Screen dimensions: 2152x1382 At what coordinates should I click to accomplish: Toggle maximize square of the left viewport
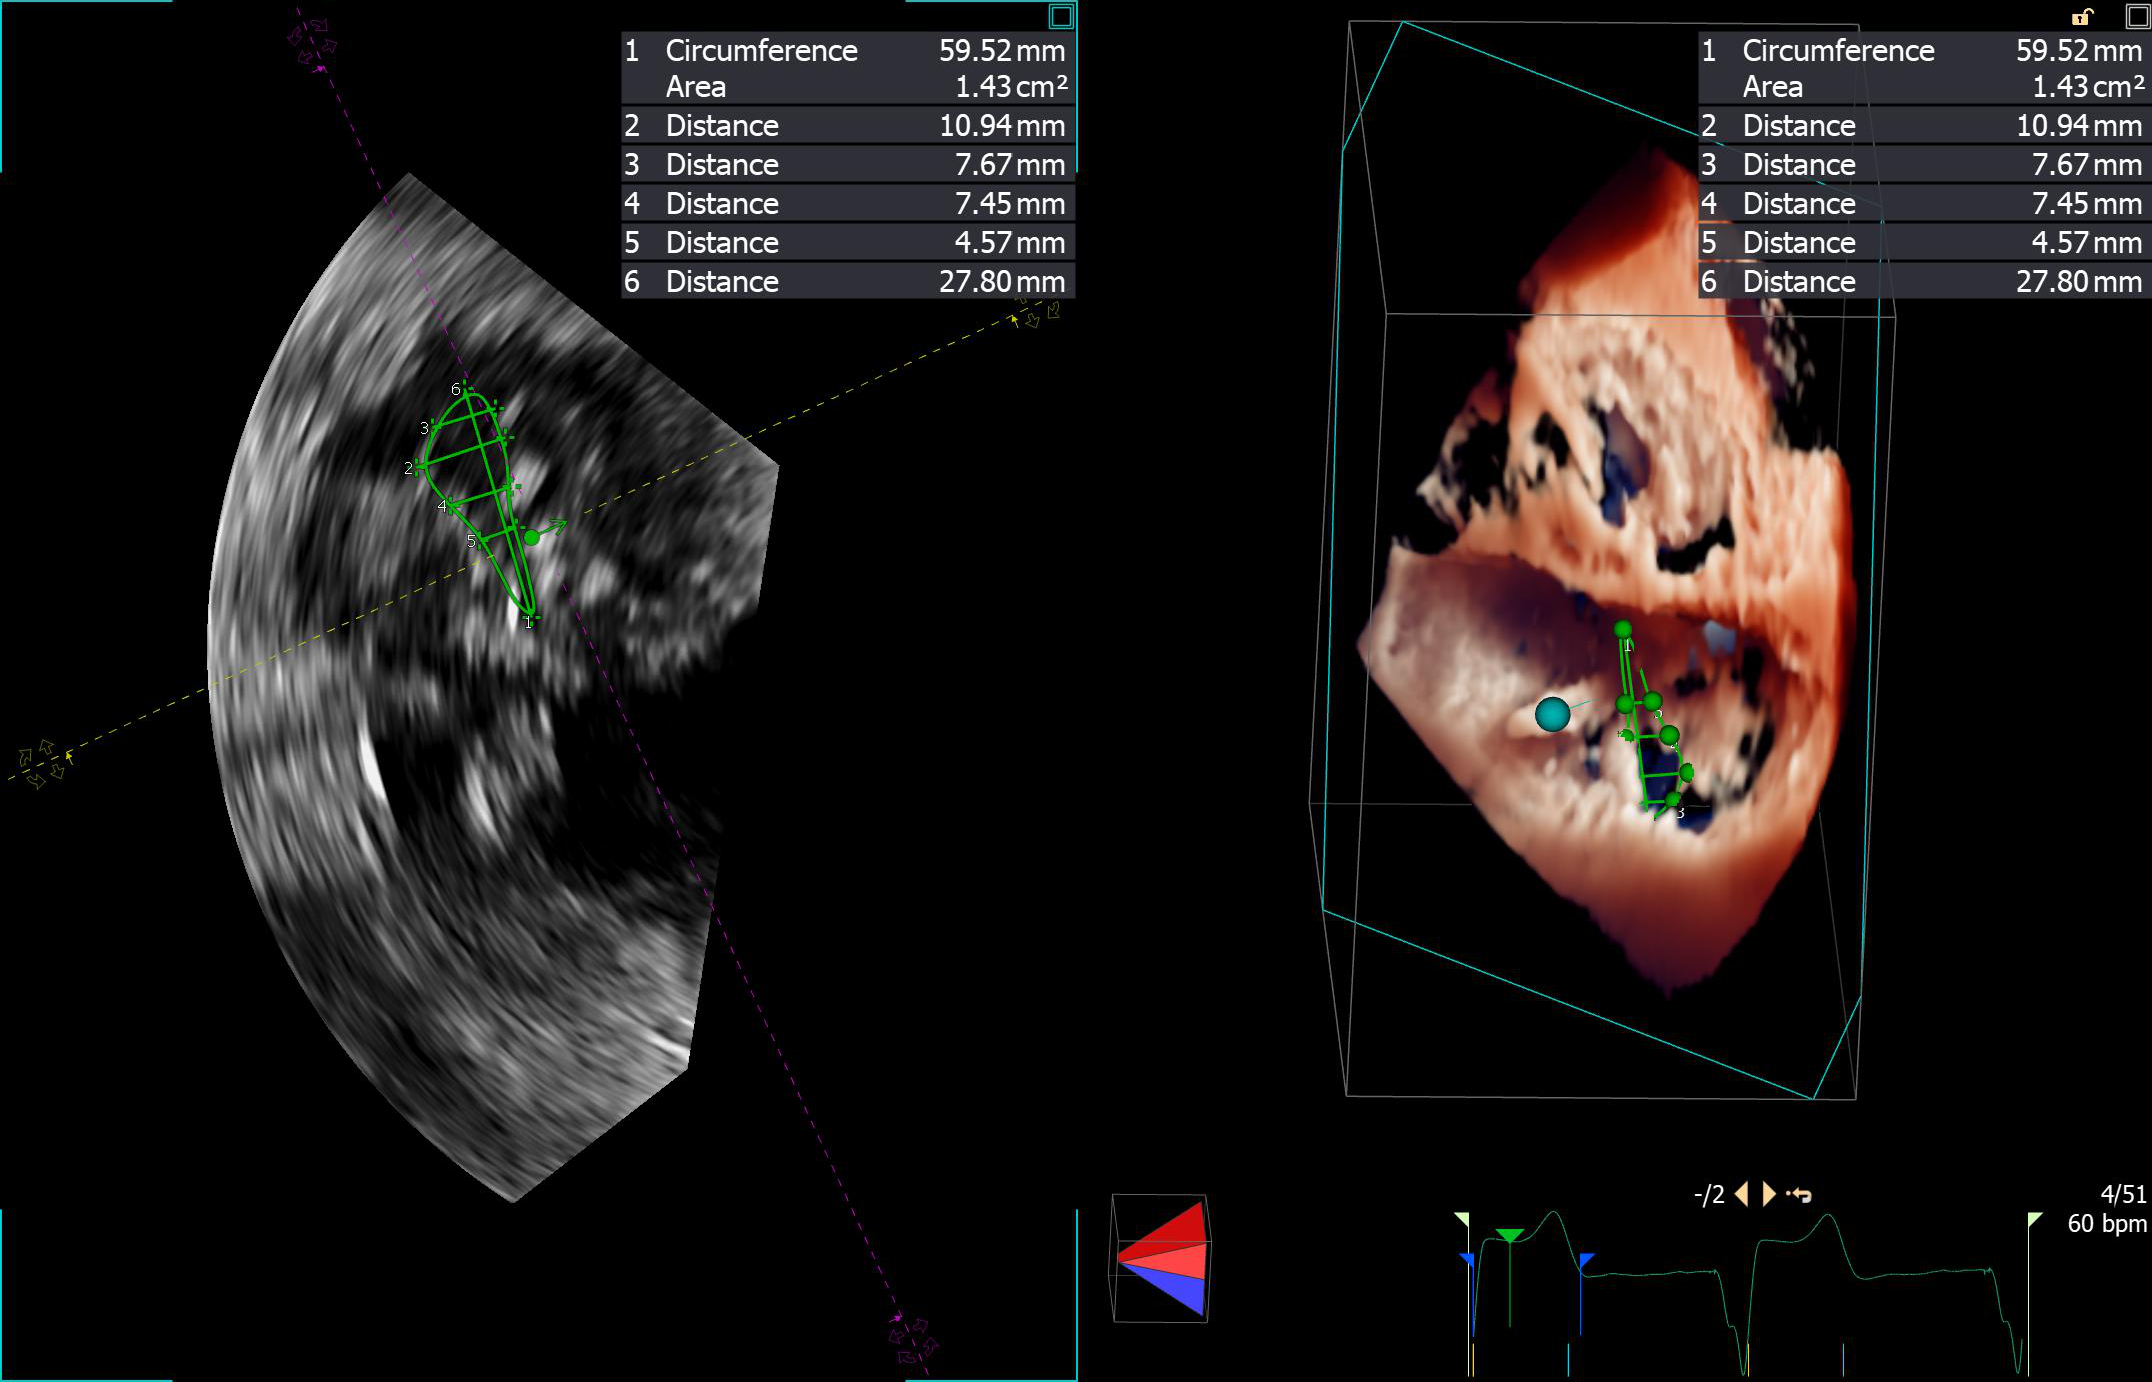pos(1061,16)
